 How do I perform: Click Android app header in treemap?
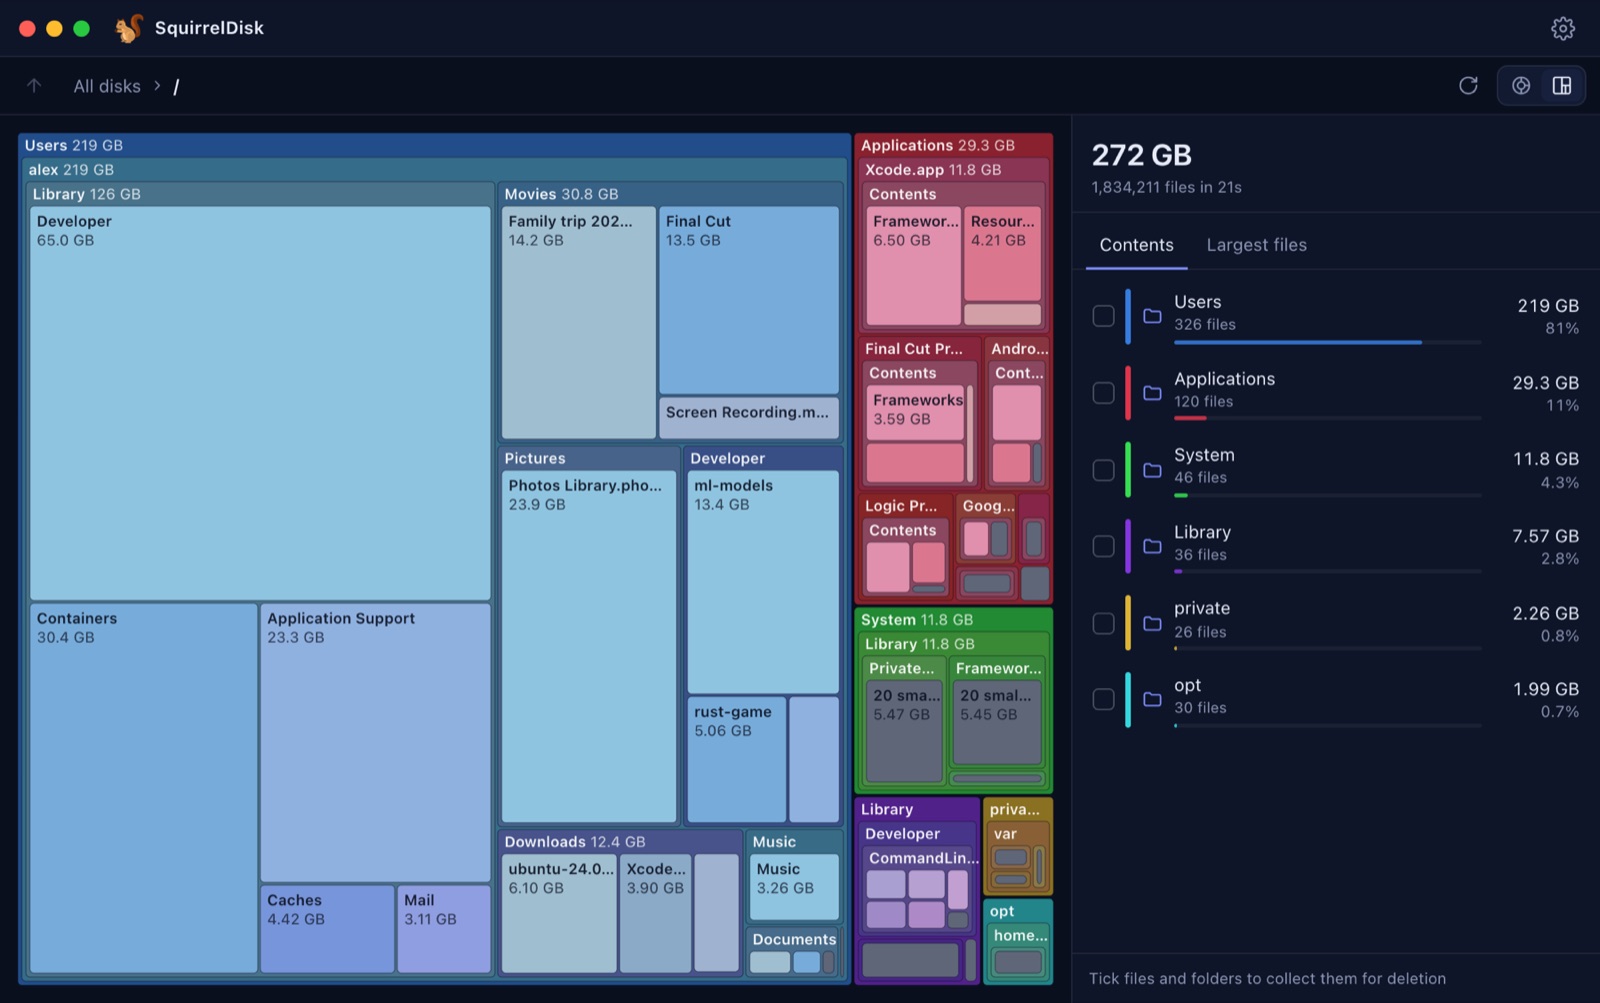point(1018,348)
